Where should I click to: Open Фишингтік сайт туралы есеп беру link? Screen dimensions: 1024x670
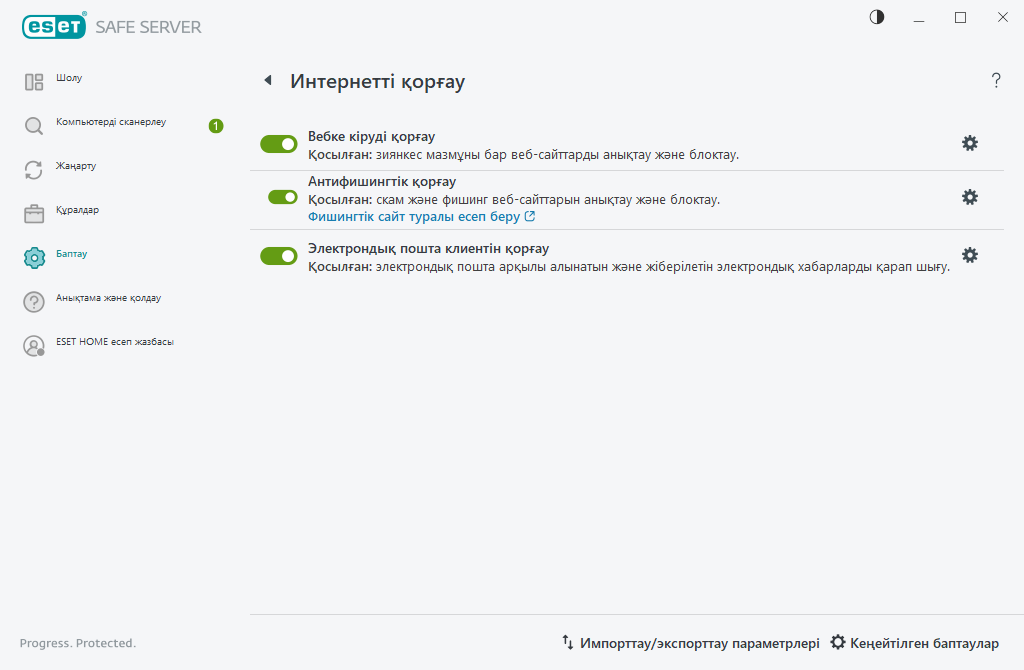click(x=420, y=216)
